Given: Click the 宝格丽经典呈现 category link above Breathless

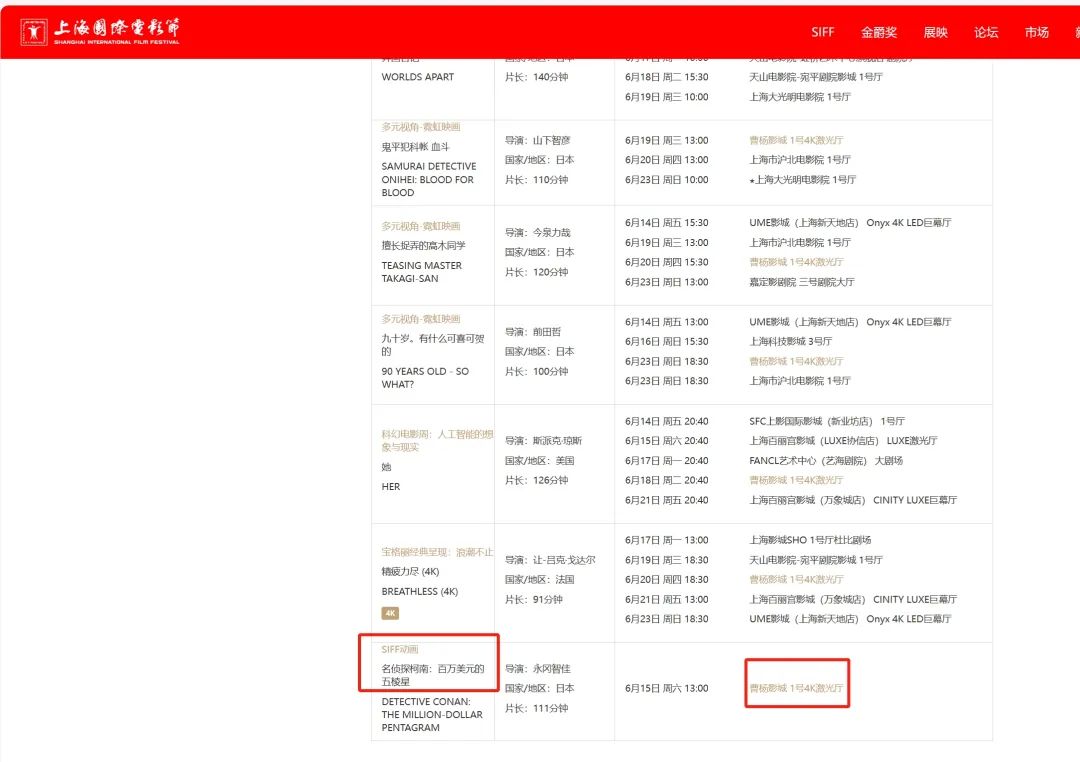Looking at the screenshot, I should click(x=437, y=552).
